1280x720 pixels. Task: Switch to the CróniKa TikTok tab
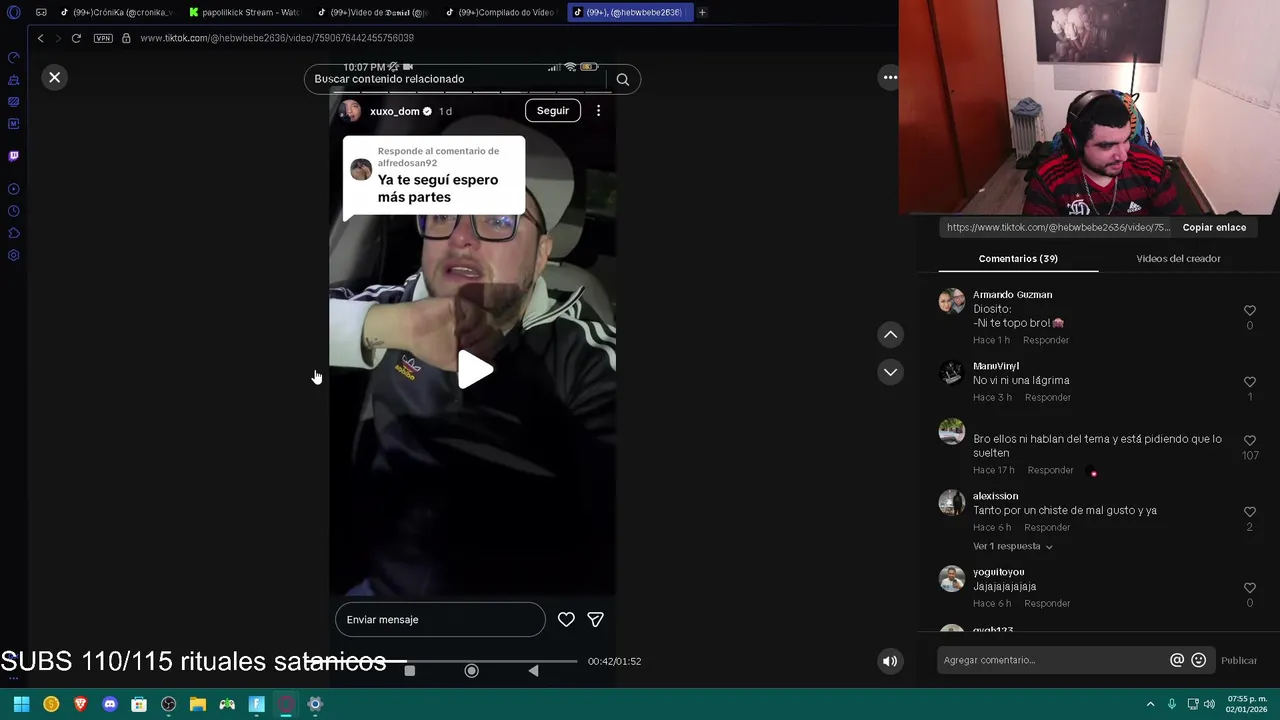tap(115, 12)
